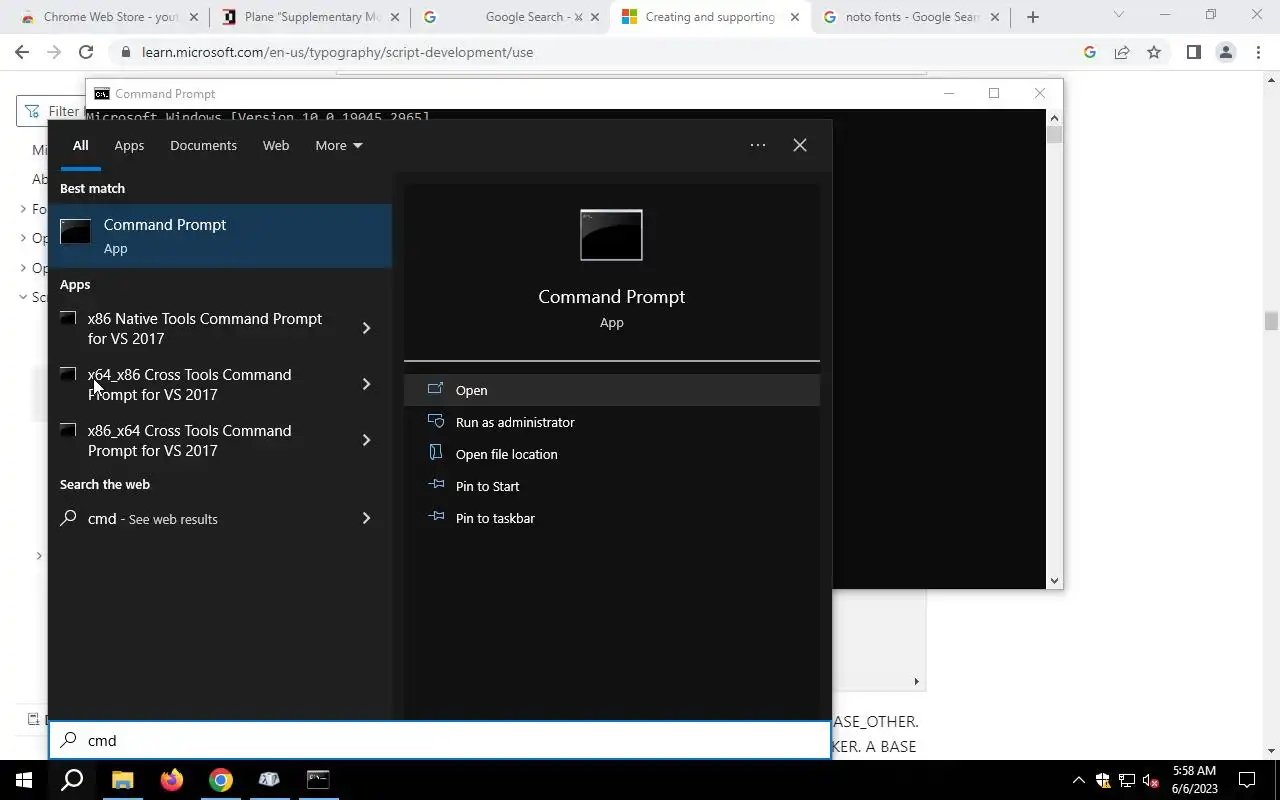Click the page vertical scrollbar thumb
Image resolution: width=1280 pixels, height=800 pixels.
point(1271,320)
